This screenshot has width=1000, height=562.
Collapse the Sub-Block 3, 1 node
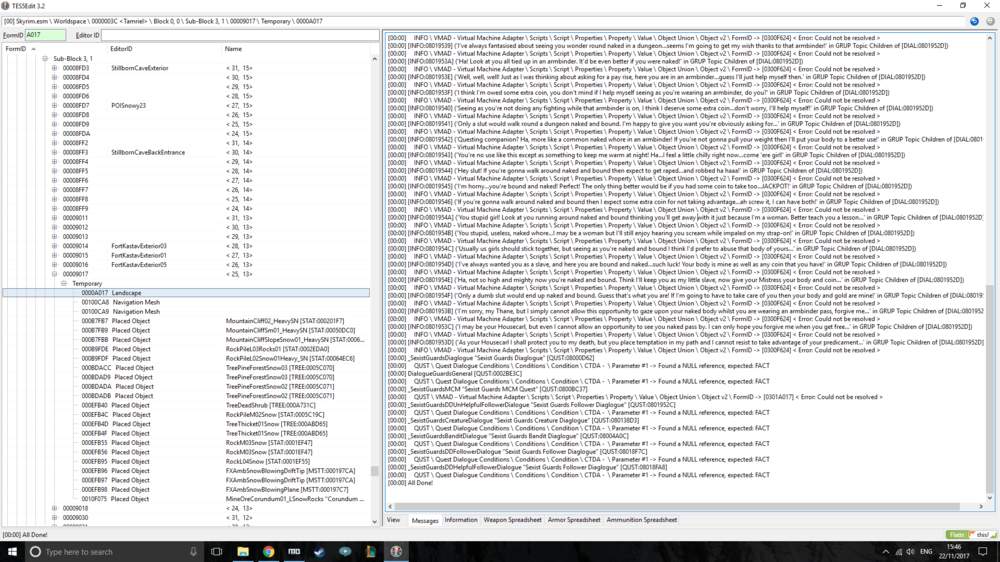coord(45,59)
